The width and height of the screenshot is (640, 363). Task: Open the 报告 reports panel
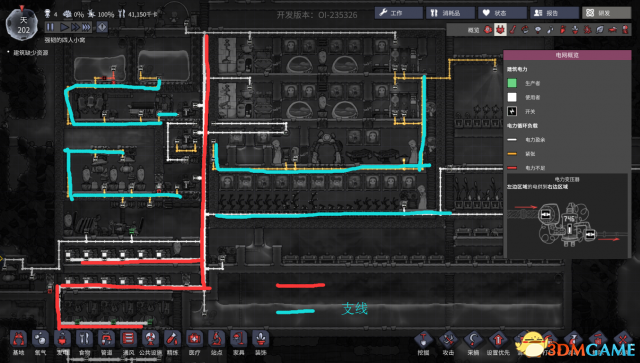point(554,13)
